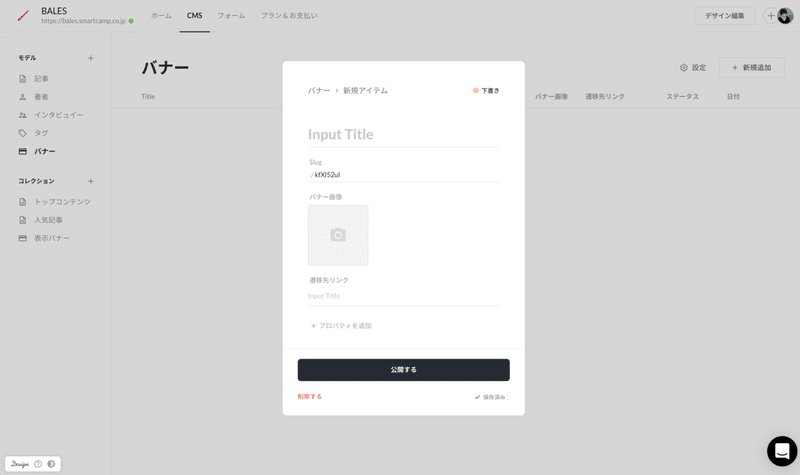Open the chat support bubble
Image resolution: width=800 pixels, height=475 pixels.
pos(782,451)
